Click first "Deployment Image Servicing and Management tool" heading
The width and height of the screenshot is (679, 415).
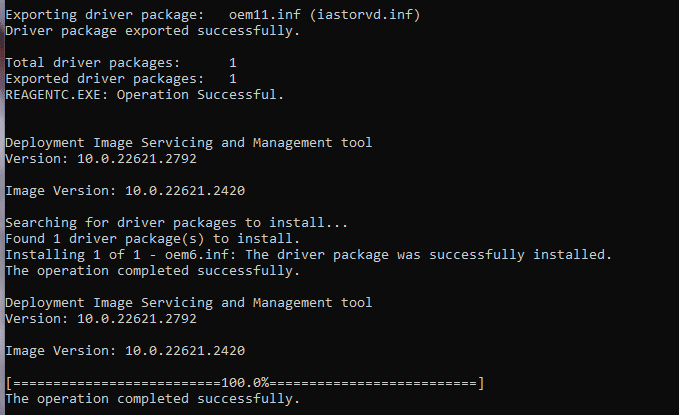click(x=189, y=143)
